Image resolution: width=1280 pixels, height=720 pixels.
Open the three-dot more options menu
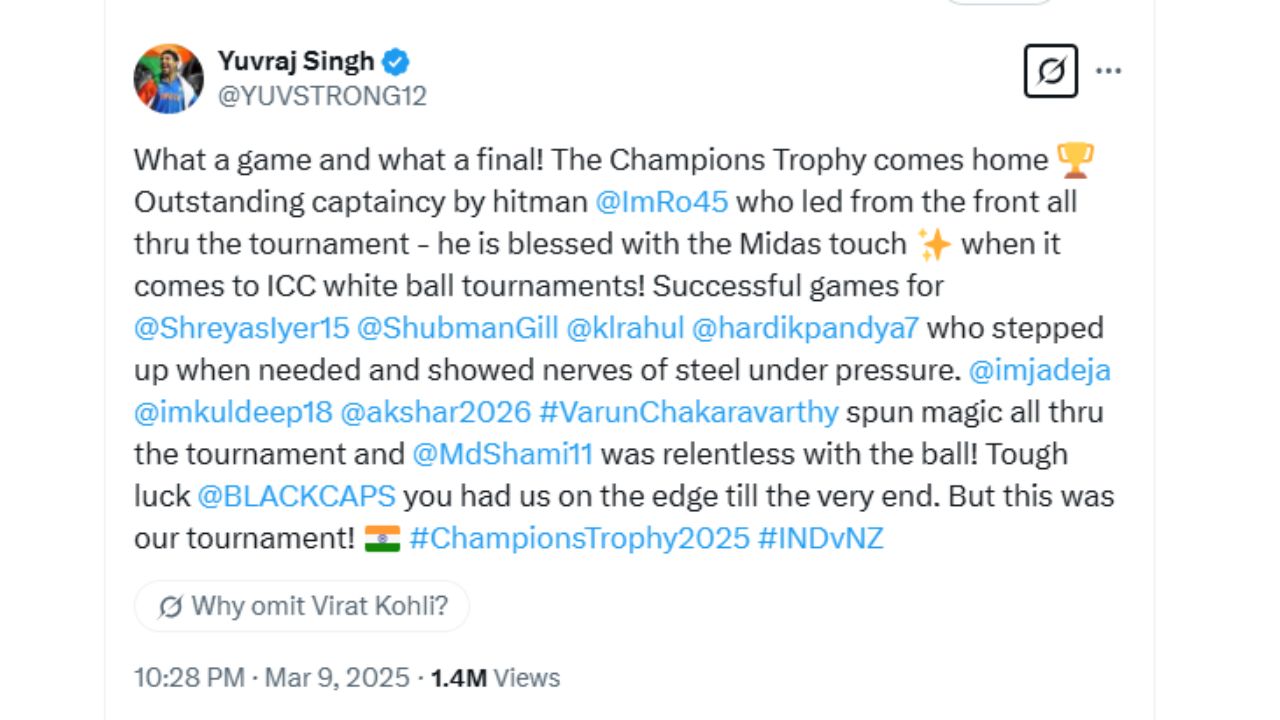tap(1108, 71)
